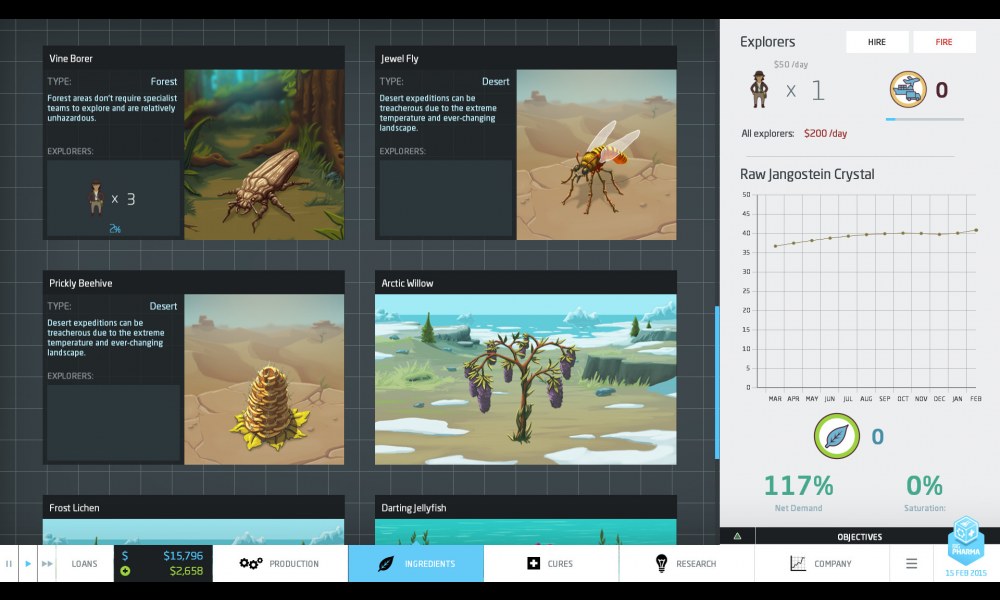Click the "Jewel Fly" card title

coord(400,59)
